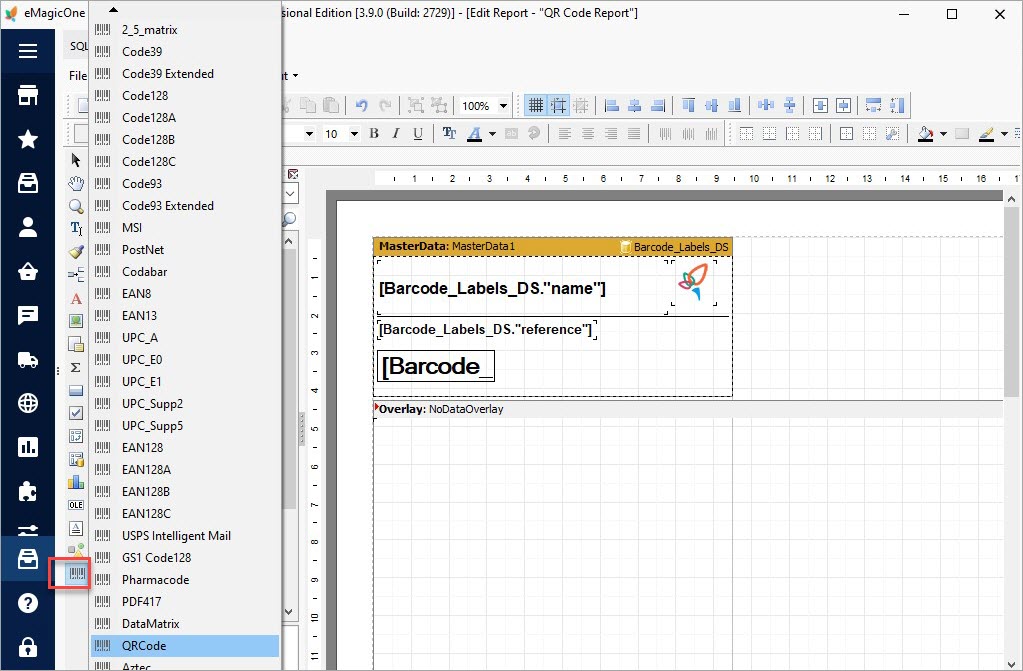Open the help question mark icon

[27, 602]
